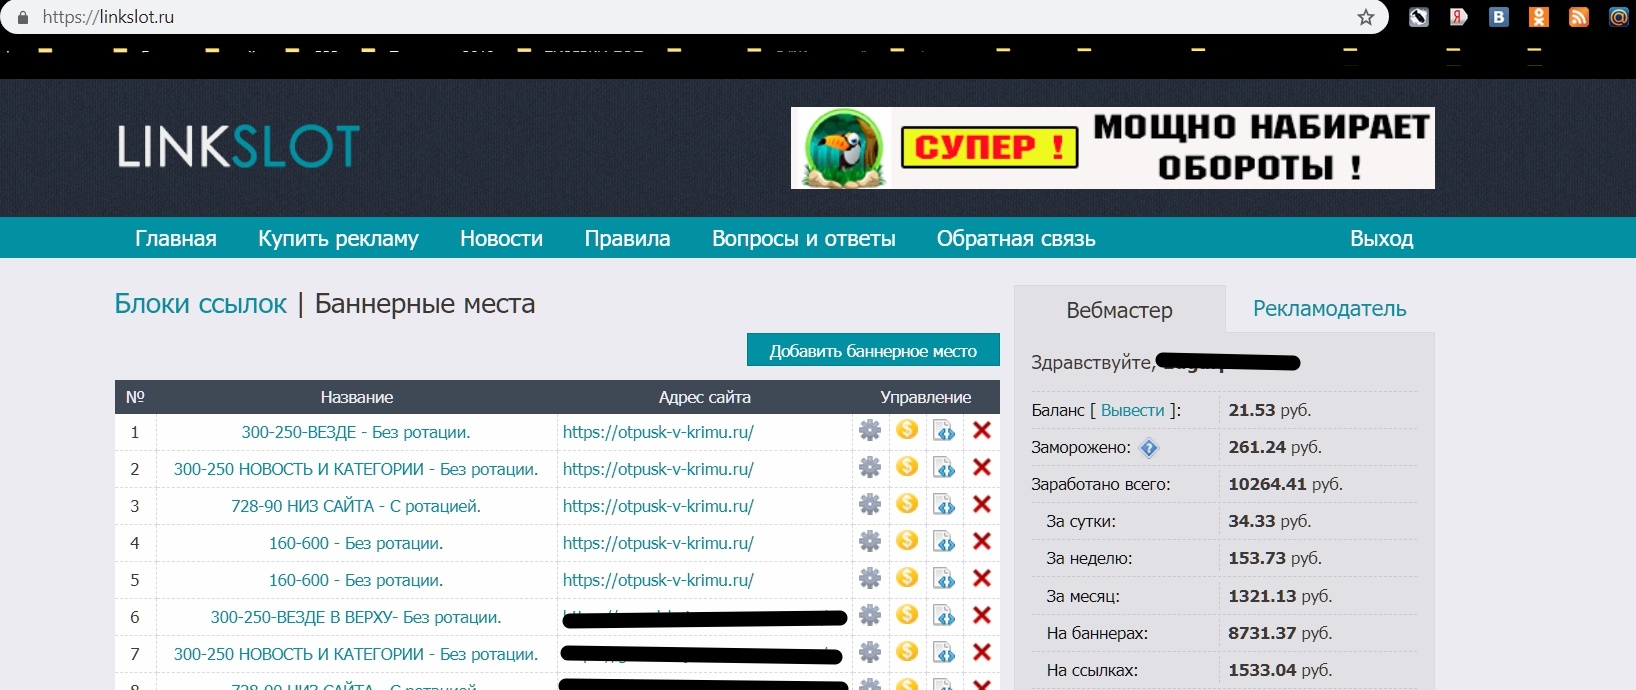1636x690 pixels.
Task: Open Обратная связь page
Action: pyautogui.click(x=1016, y=239)
